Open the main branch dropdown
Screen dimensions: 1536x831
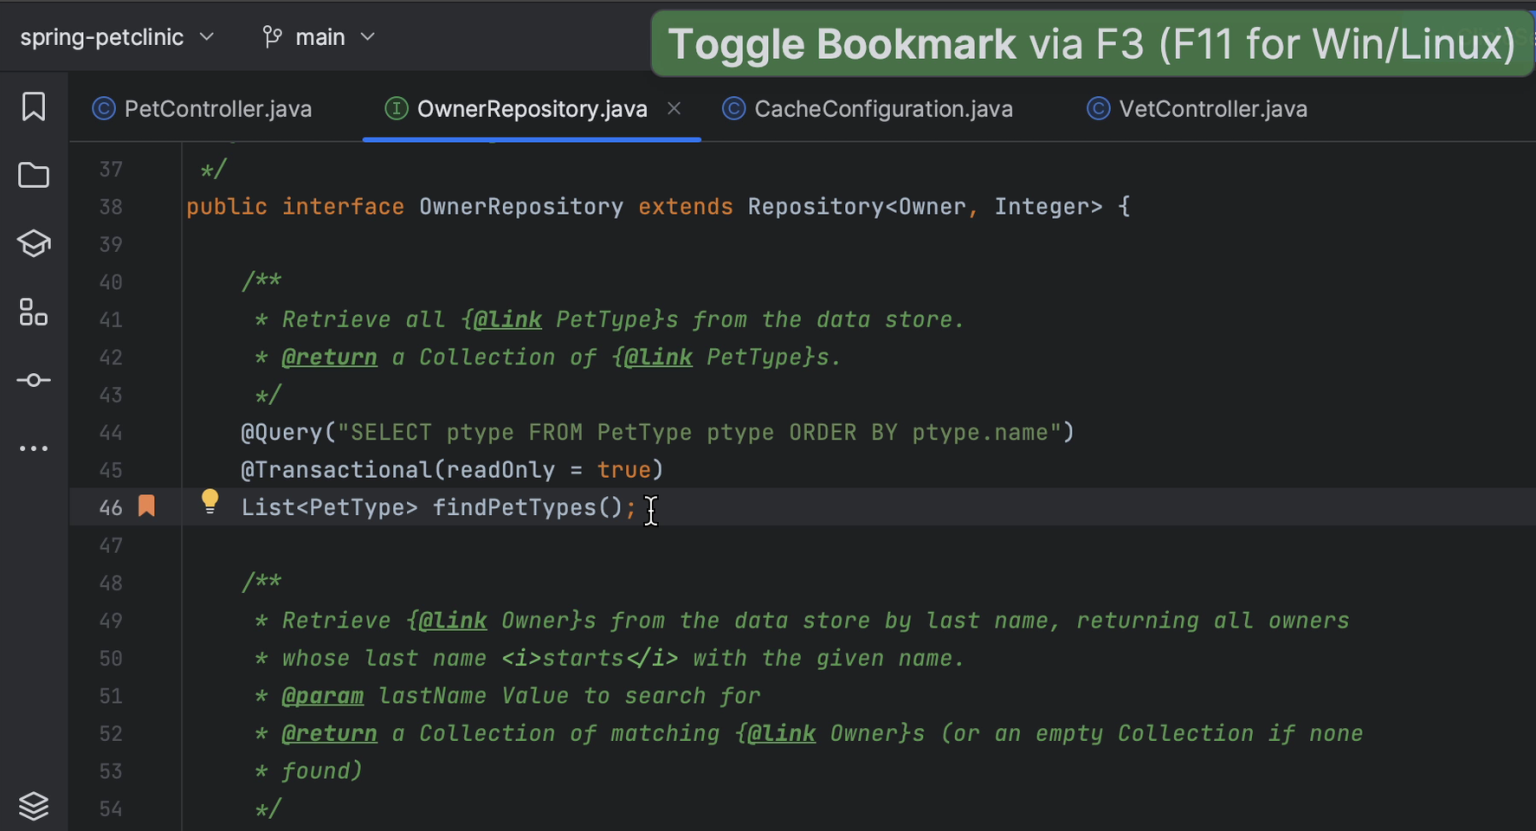coord(319,36)
